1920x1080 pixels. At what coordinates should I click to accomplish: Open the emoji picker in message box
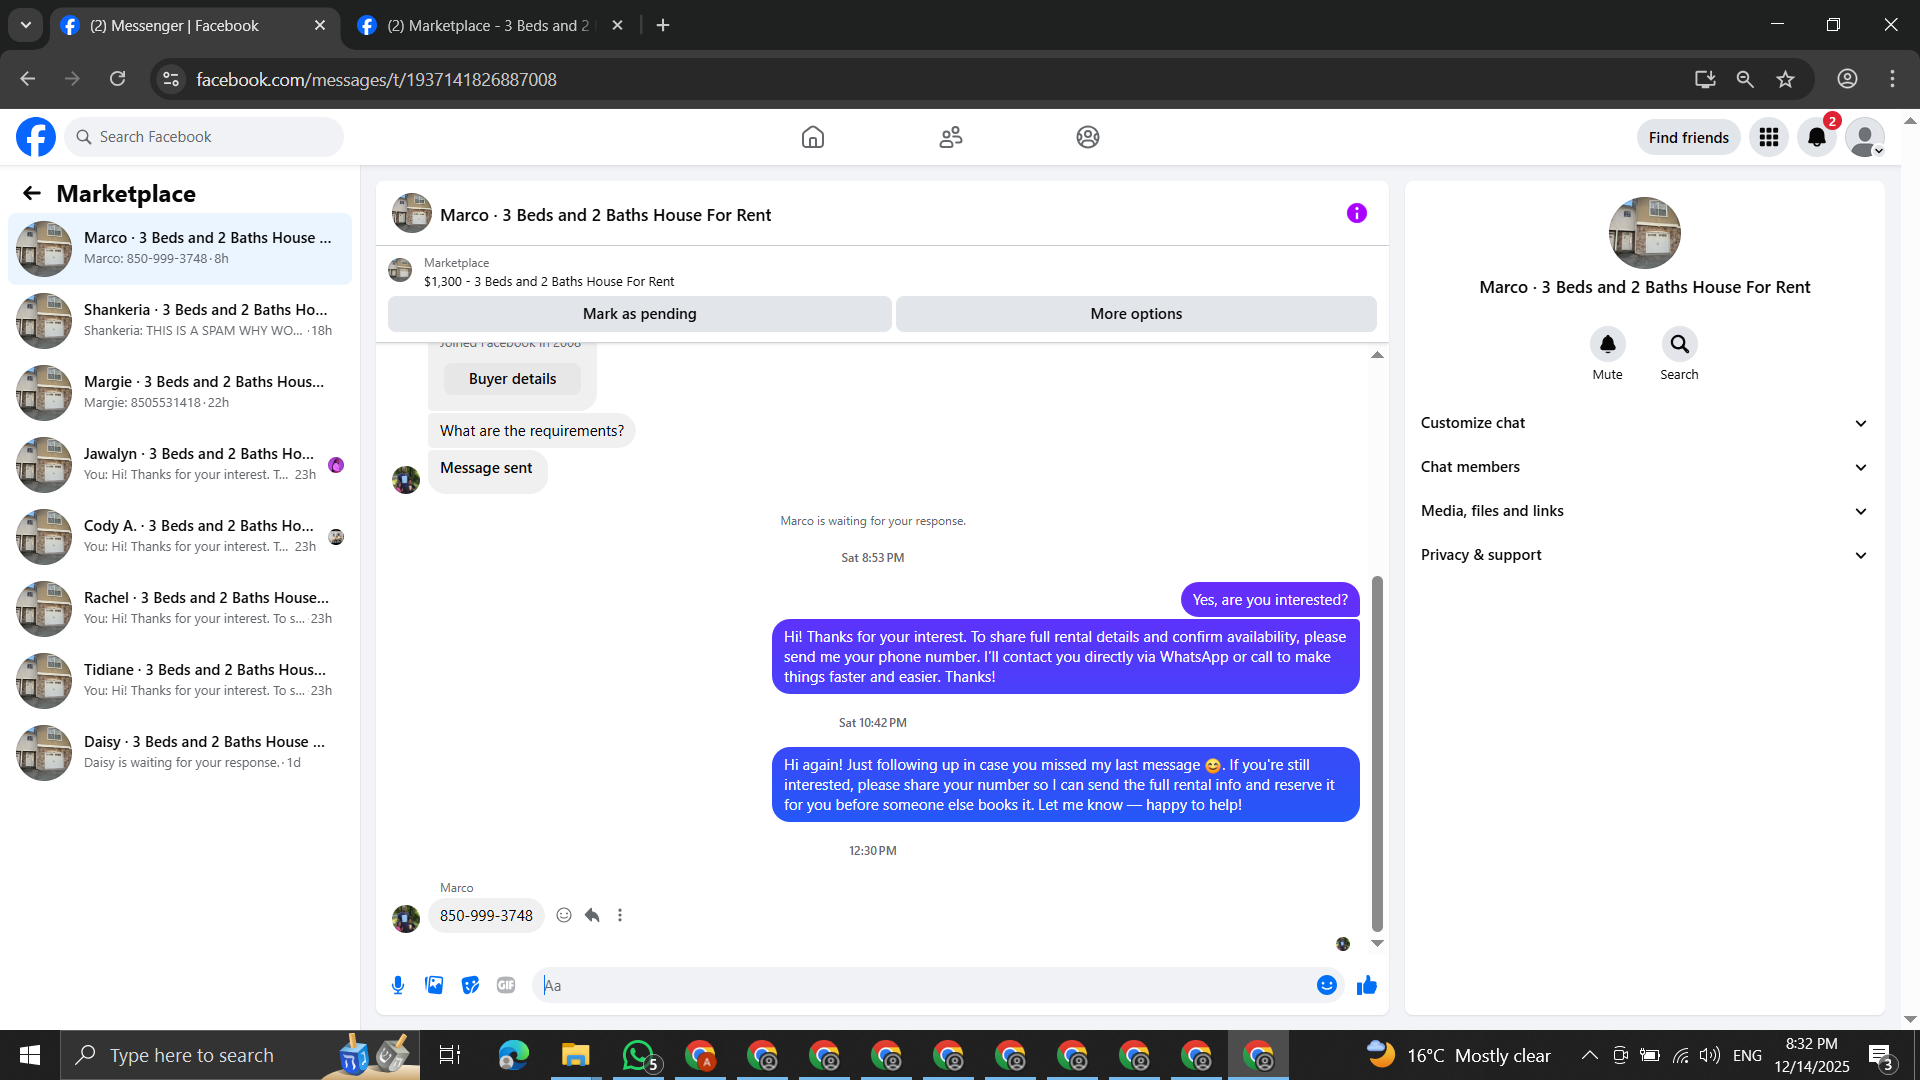tap(1326, 985)
